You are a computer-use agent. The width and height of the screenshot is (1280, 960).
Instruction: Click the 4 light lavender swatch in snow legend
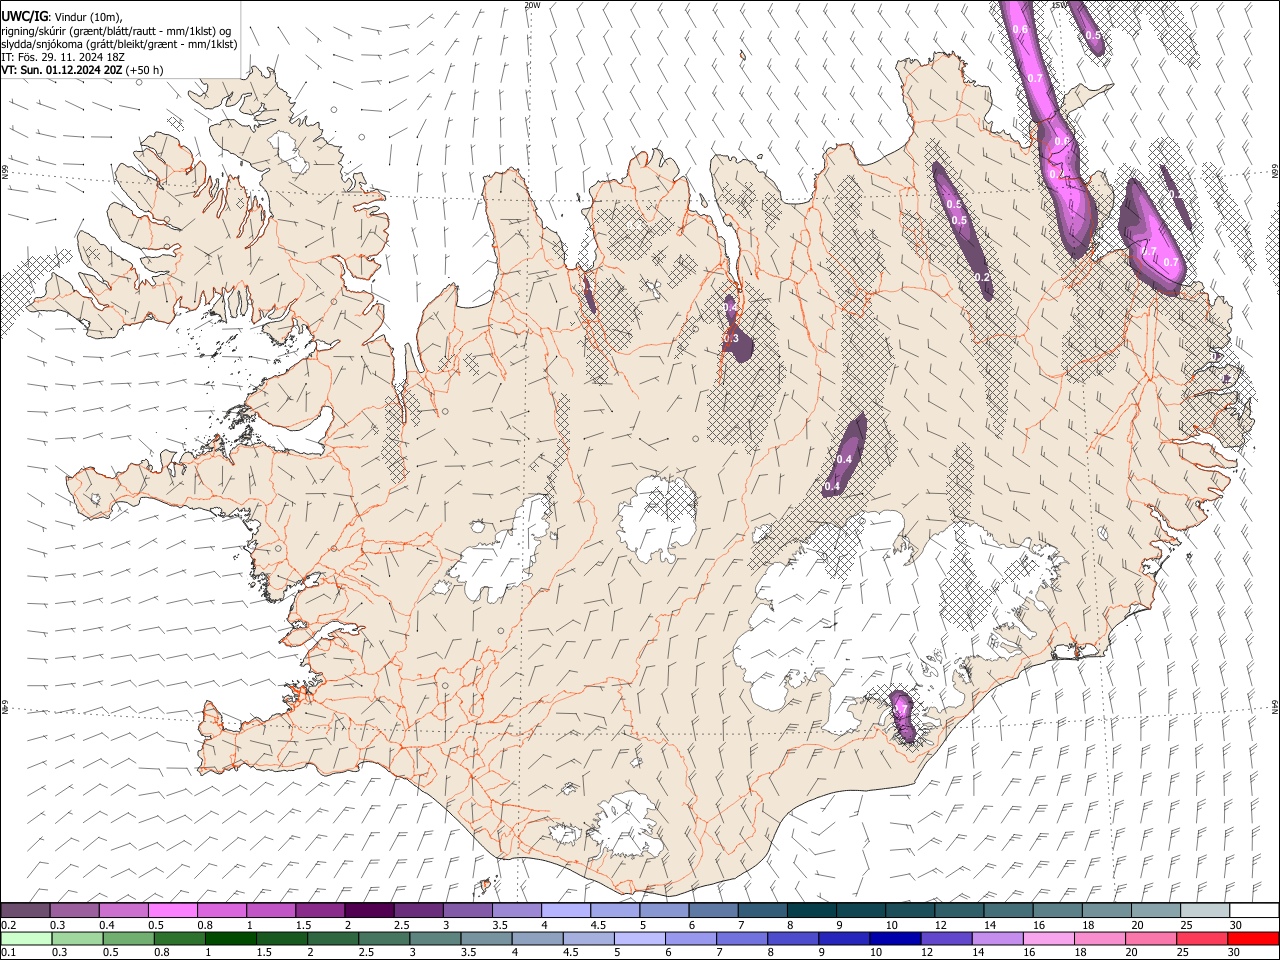(566, 910)
